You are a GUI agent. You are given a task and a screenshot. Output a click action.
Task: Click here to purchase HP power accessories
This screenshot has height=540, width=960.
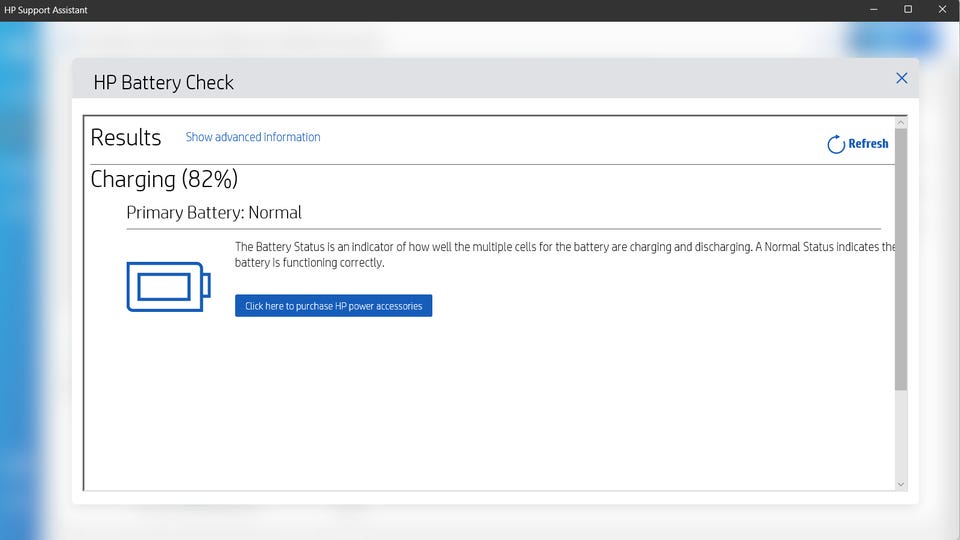[334, 306]
